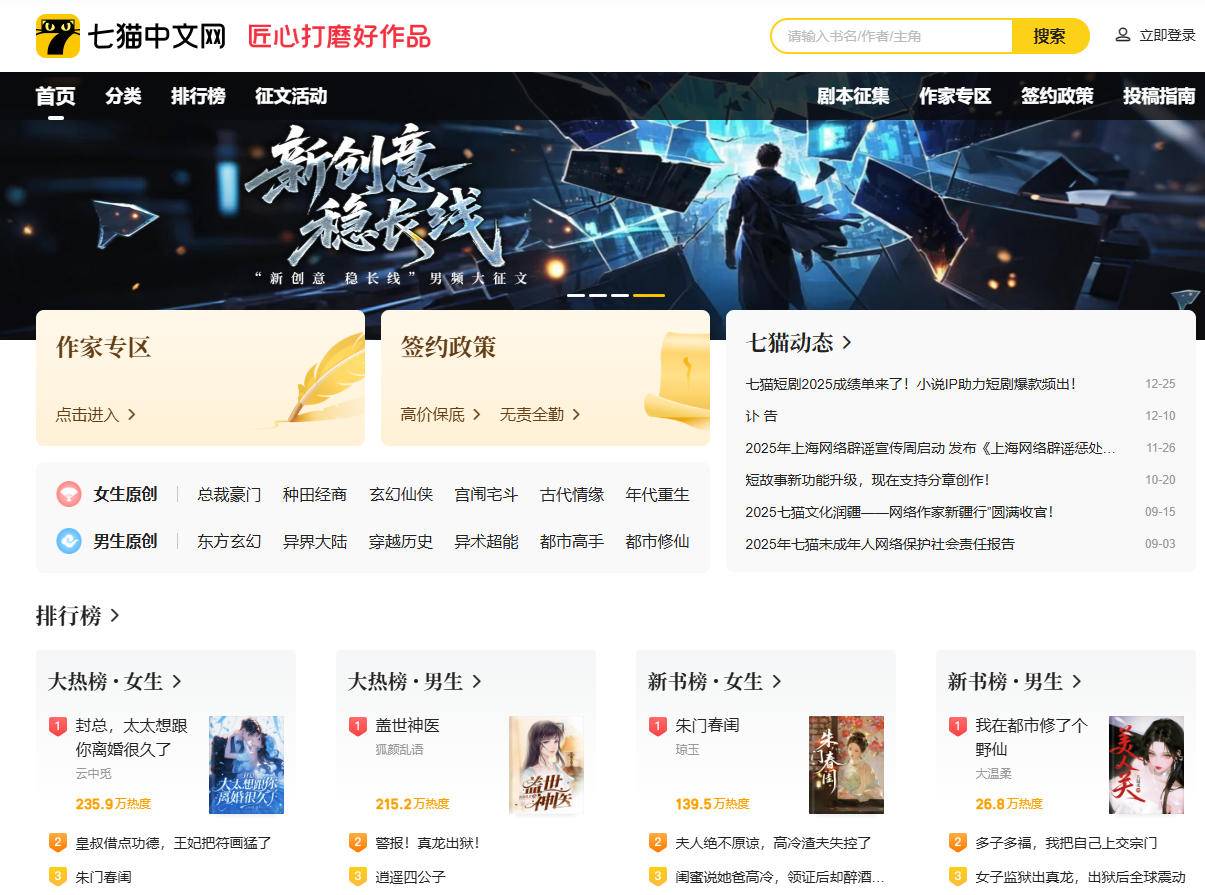Click the user silhouette icon beside 立即登录
Viewport: 1205px width, 895px height.
tap(1121, 35)
